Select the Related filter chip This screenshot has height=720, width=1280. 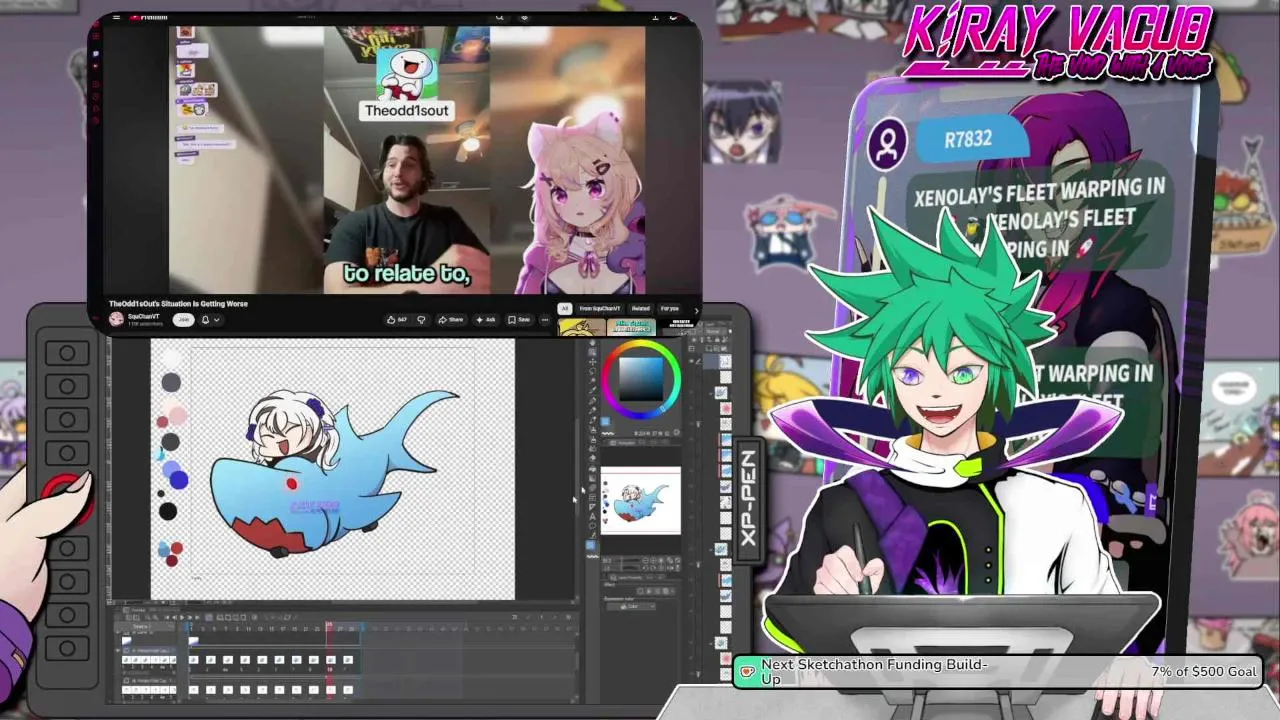[x=641, y=309]
